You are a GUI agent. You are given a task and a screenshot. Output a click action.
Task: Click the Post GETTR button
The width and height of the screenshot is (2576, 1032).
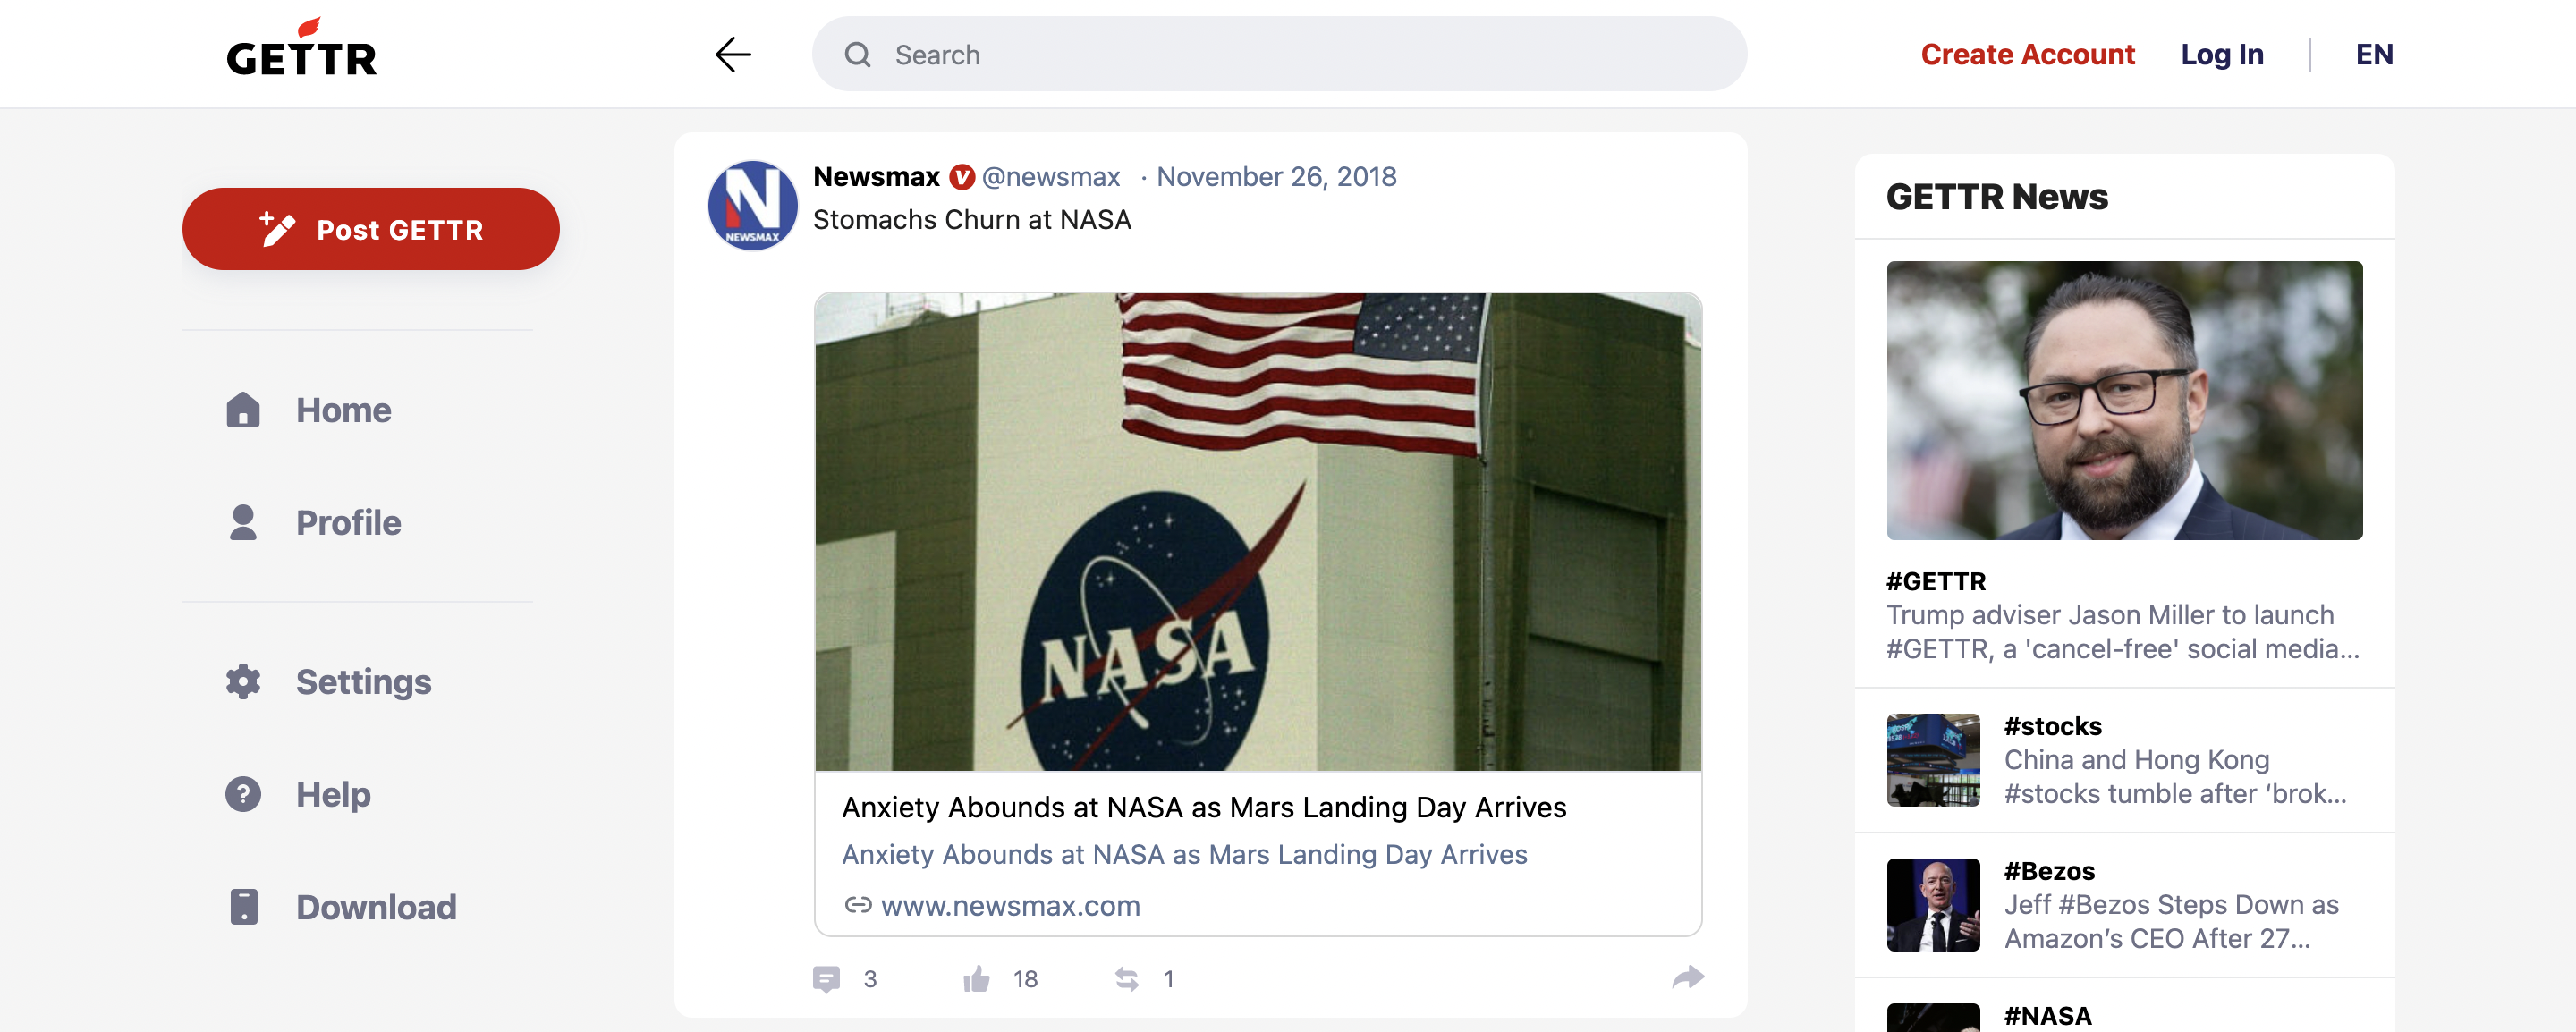(x=370, y=229)
